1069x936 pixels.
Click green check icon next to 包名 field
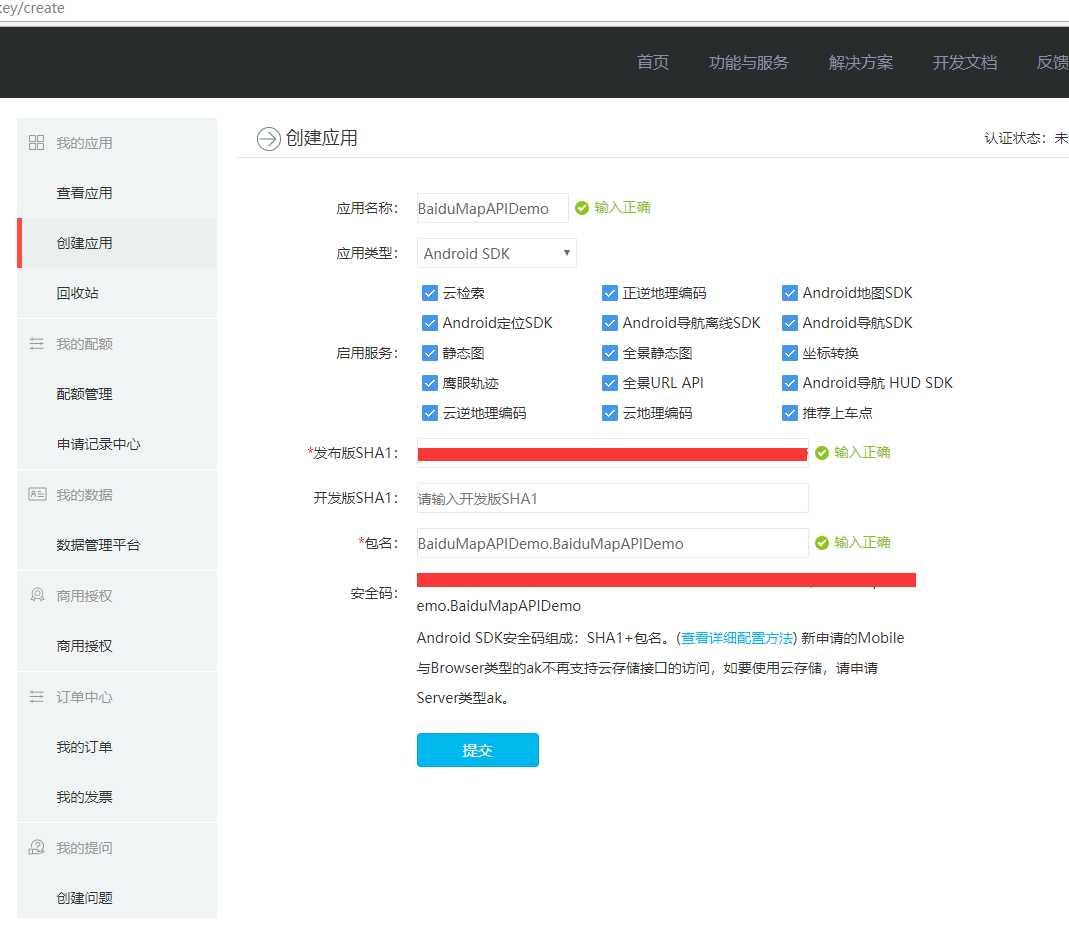(x=822, y=543)
